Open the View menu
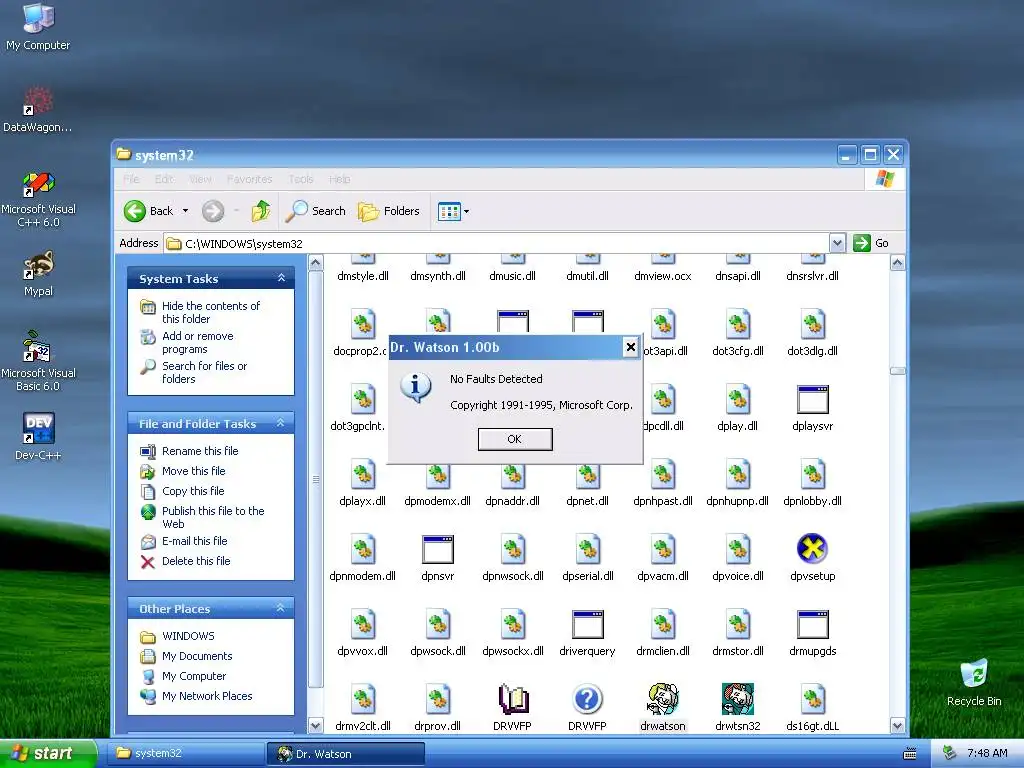This screenshot has height=768, width=1024. pyautogui.click(x=200, y=179)
